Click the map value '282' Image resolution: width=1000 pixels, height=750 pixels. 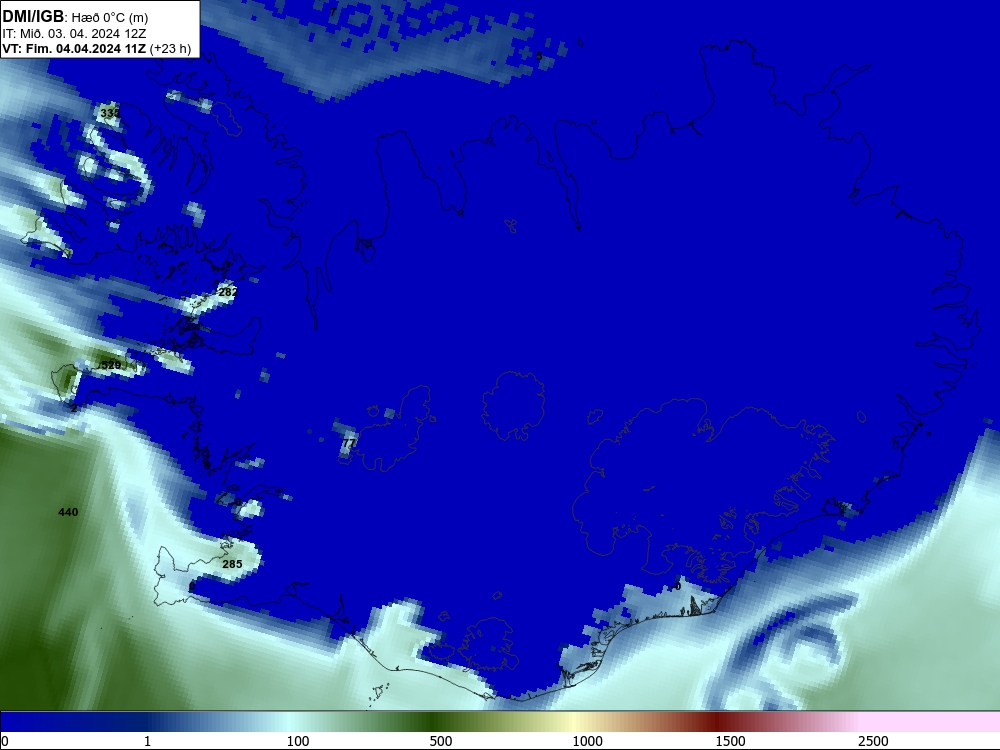(228, 292)
